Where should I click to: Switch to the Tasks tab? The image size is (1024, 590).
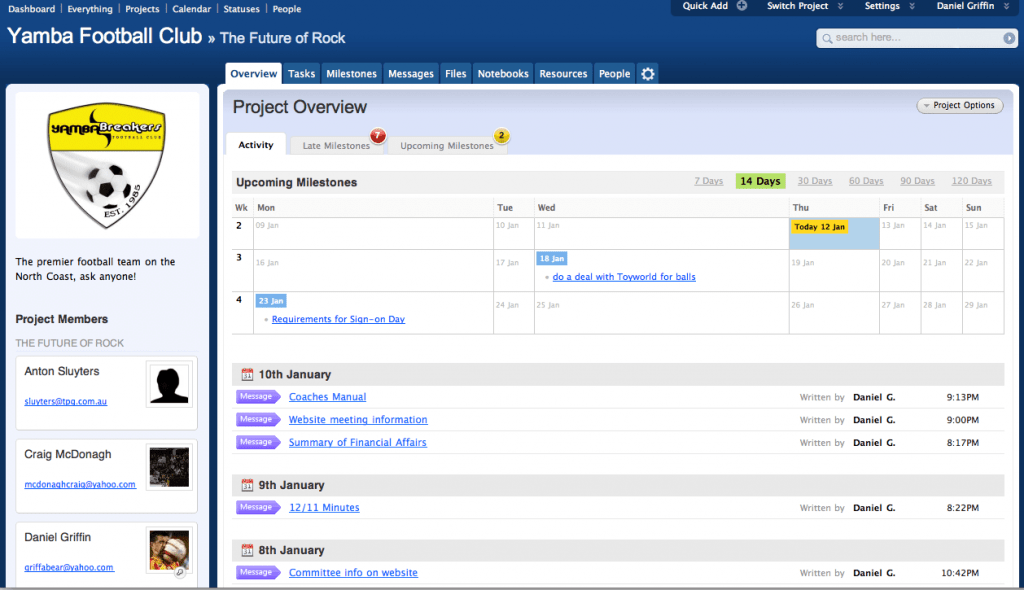tap(302, 74)
